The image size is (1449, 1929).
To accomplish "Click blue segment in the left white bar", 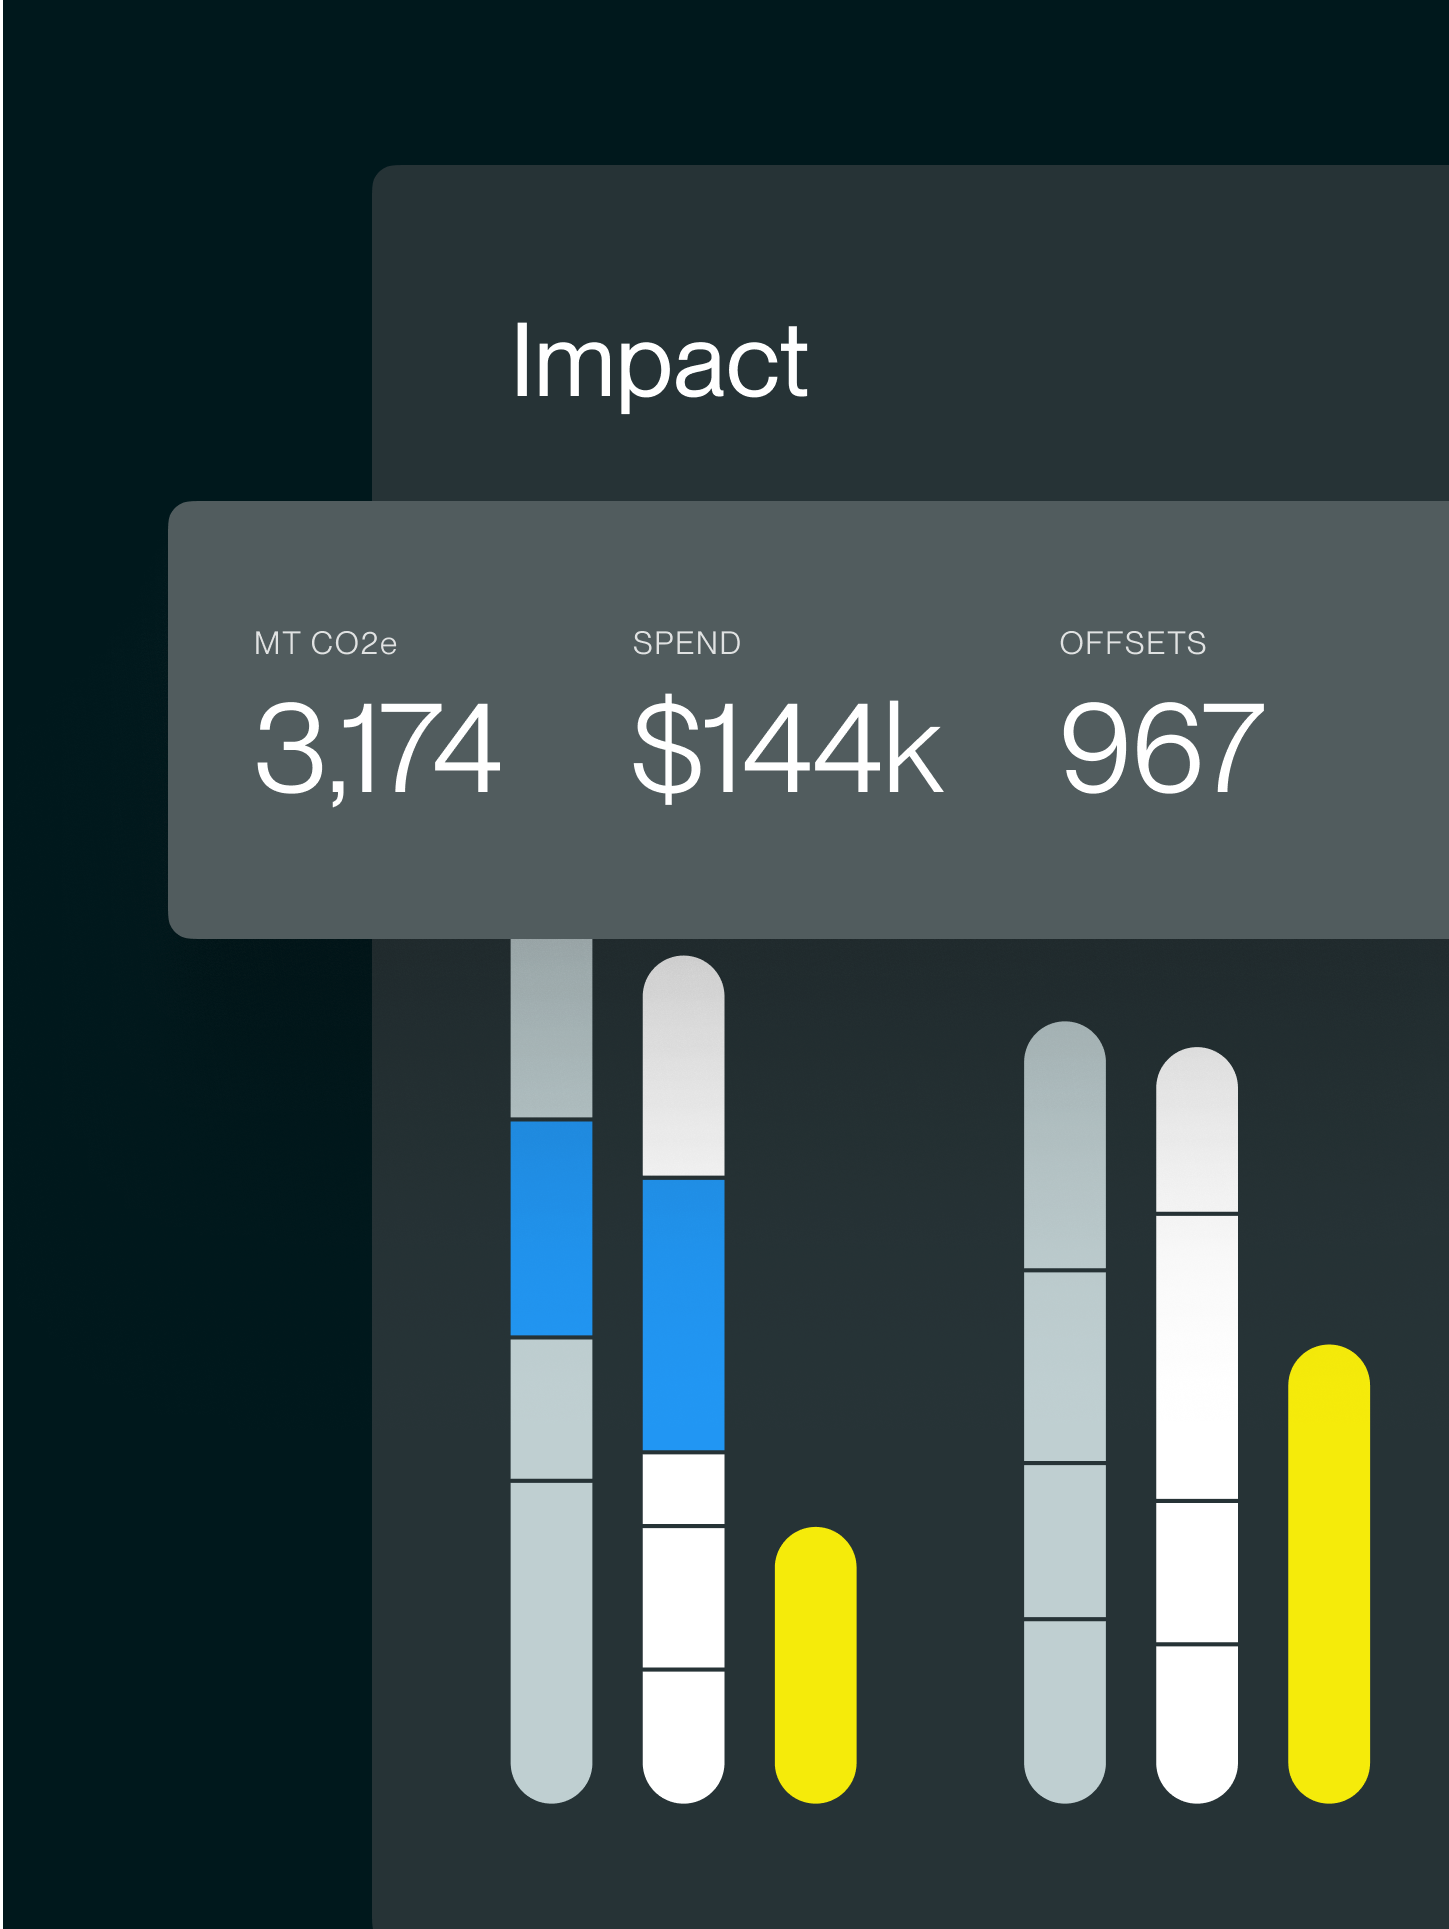I will click(683, 1315).
